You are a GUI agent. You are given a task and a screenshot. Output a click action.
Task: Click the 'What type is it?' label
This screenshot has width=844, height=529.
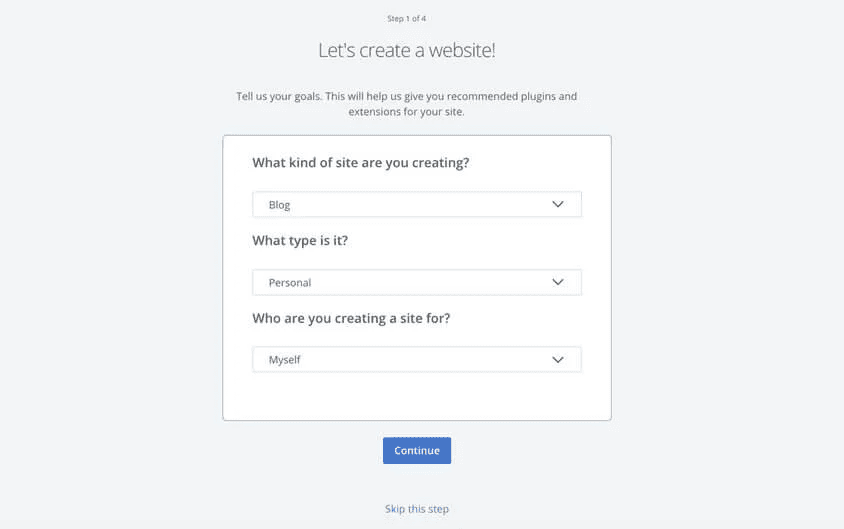point(300,241)
